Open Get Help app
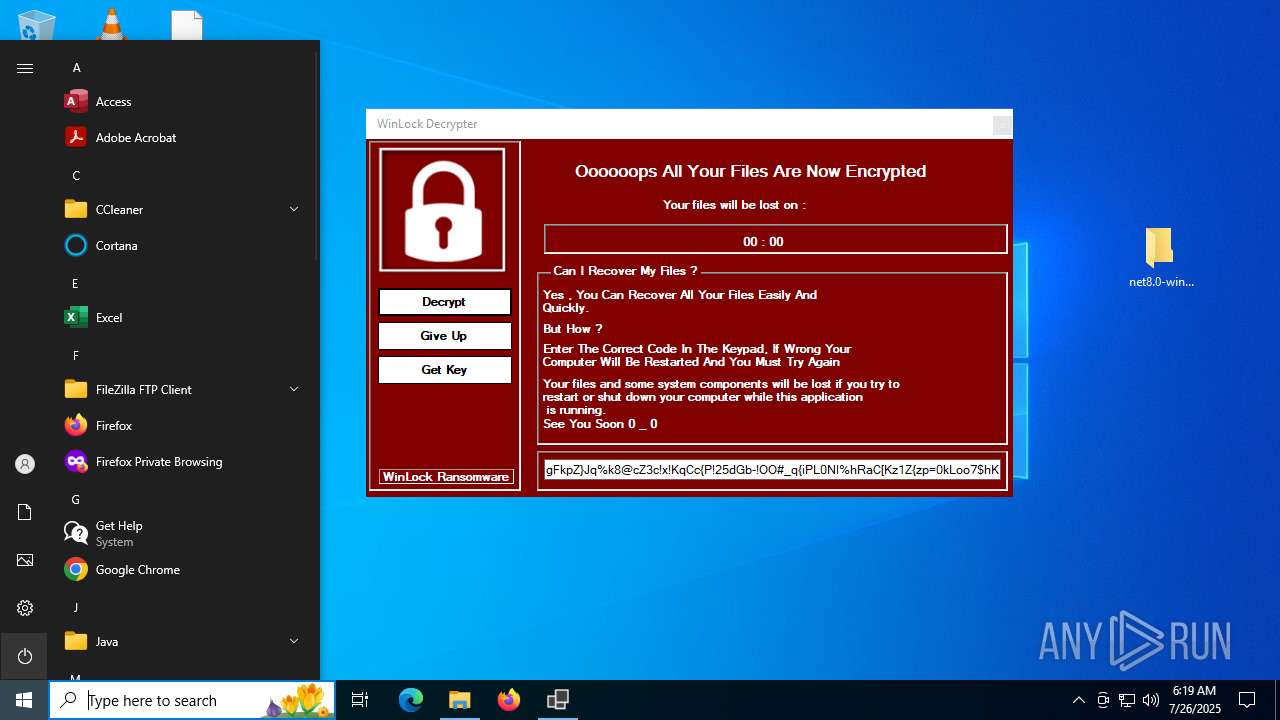1280x720 pixels. tap(118, 533)
